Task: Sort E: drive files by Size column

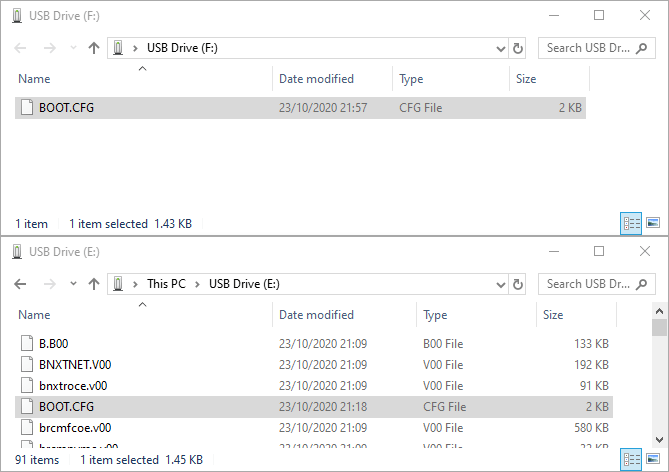Action: click(553, 315)
